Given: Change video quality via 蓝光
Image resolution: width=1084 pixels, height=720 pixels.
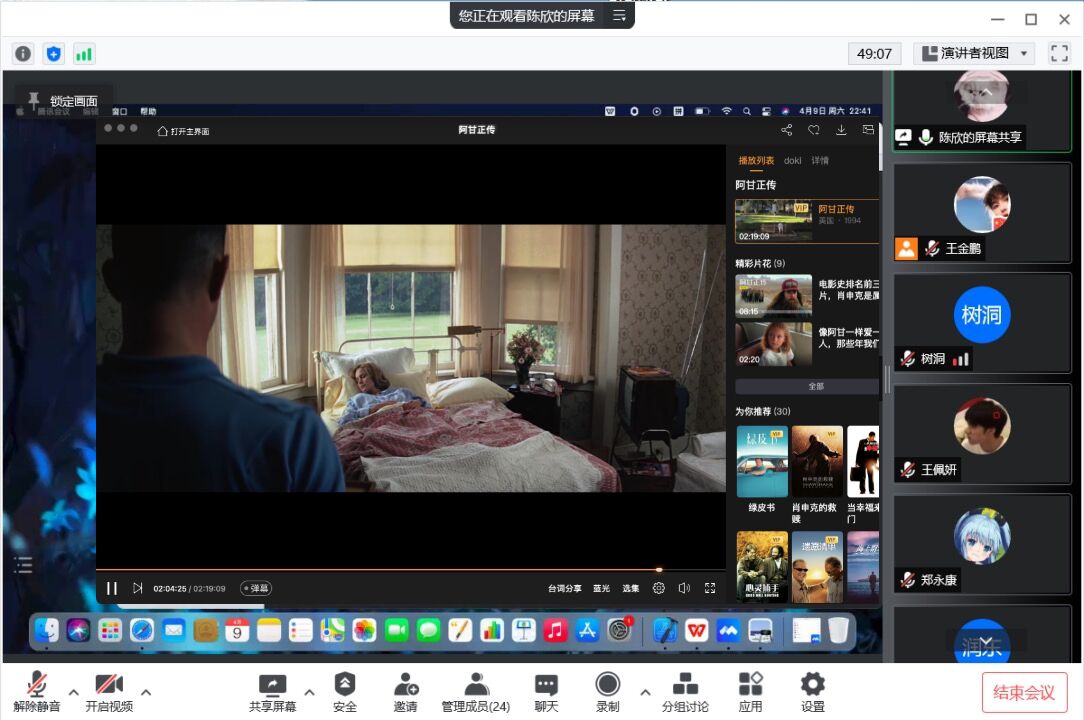Looking at the screenshot, I should (x=601, y=589).
